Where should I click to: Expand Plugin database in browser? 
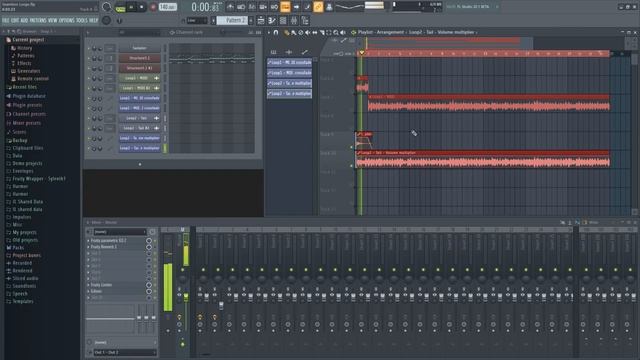click(29, 96)
